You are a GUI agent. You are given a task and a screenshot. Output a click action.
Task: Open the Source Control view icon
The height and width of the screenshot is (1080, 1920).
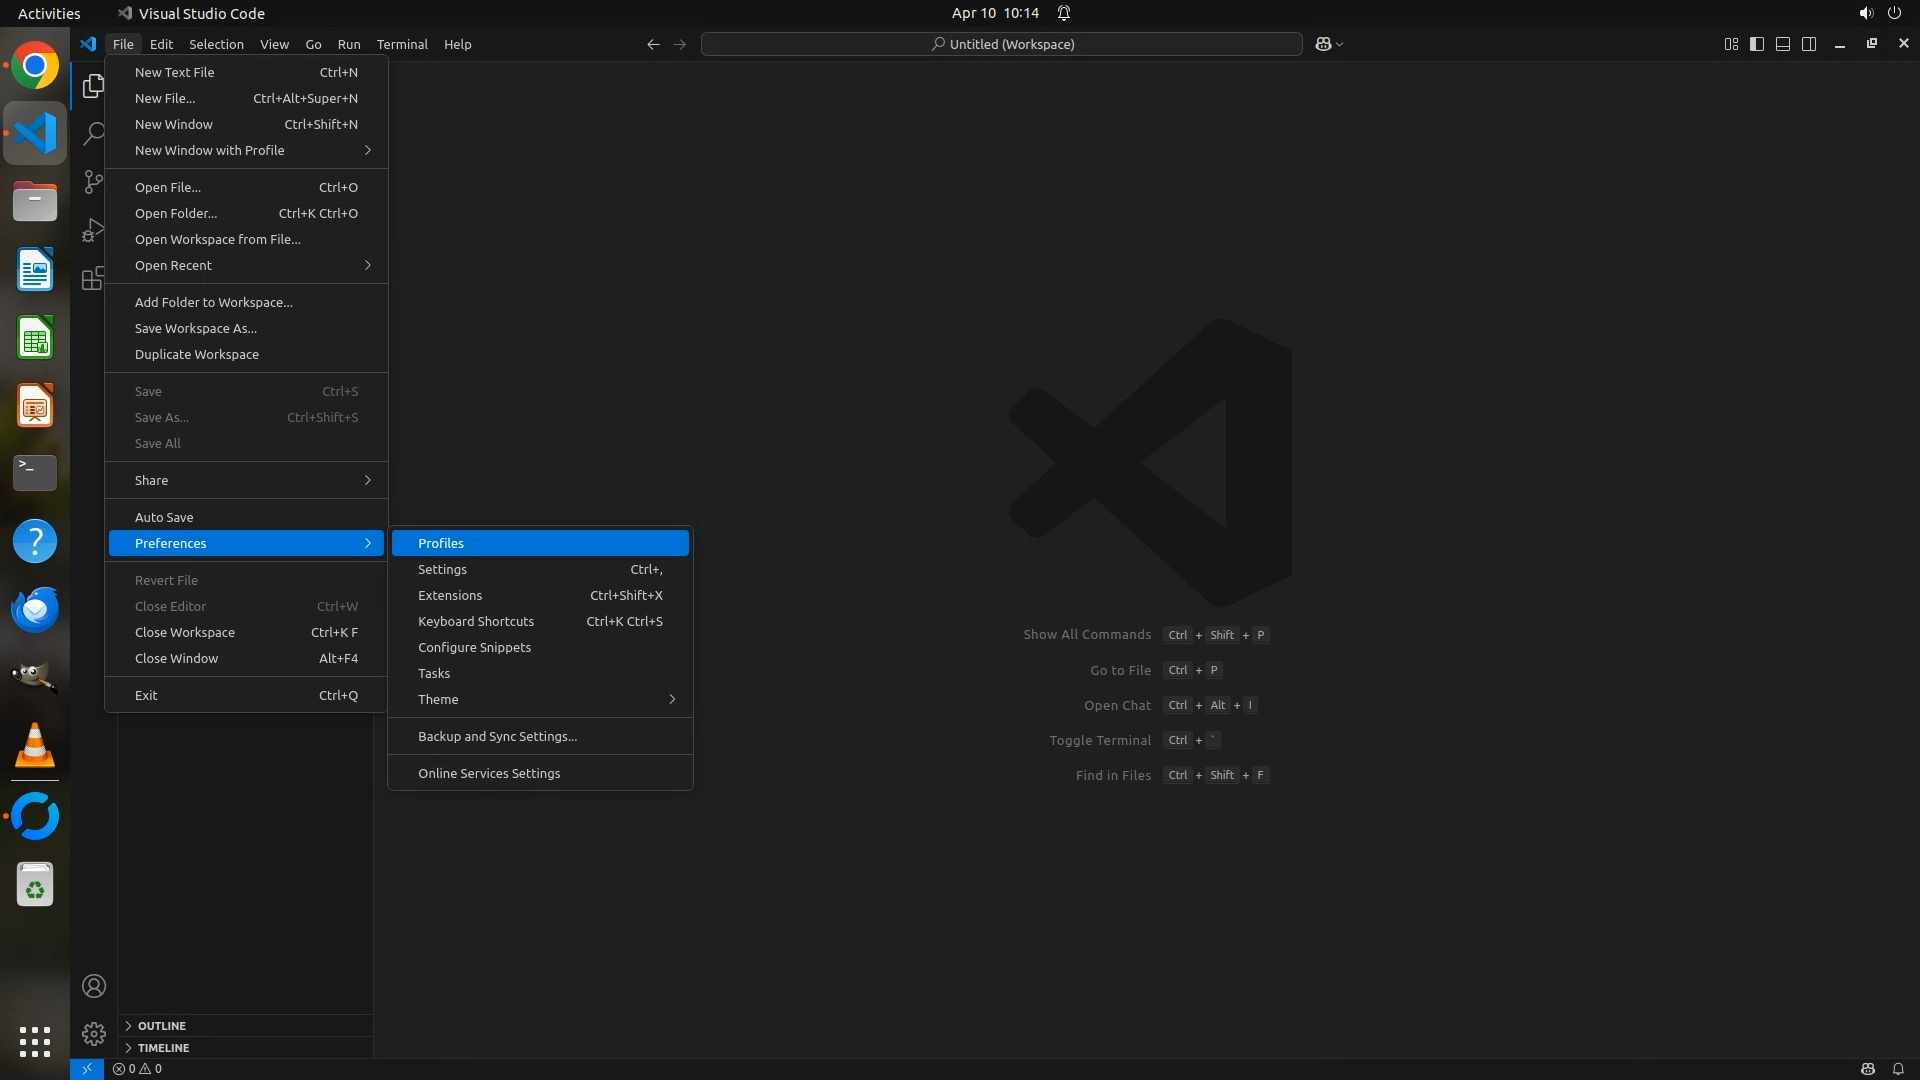(x=93, y=181)
